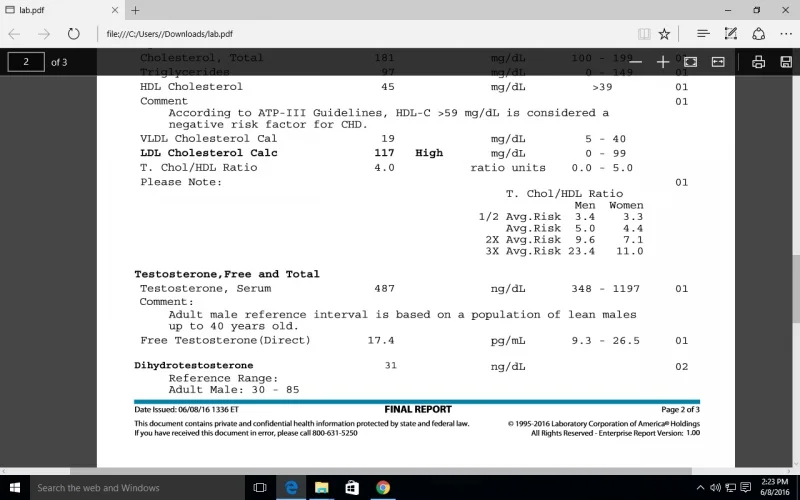Click 'HDL Cholesterol' test name
This screenshot has height=500, width=800.
(191, 86)
